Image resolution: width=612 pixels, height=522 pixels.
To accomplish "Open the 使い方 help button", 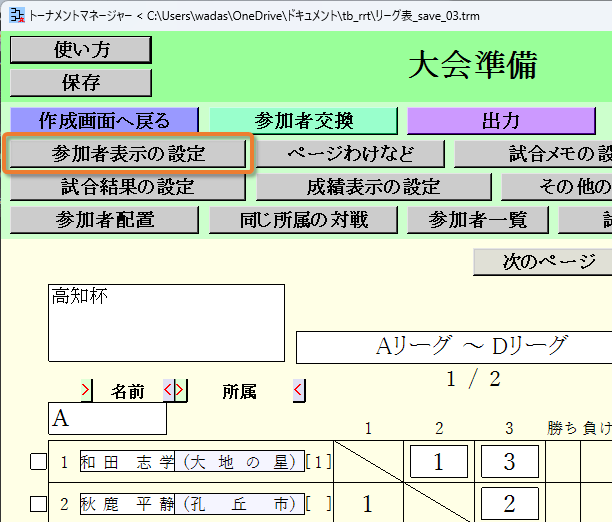I will [81, 50].
